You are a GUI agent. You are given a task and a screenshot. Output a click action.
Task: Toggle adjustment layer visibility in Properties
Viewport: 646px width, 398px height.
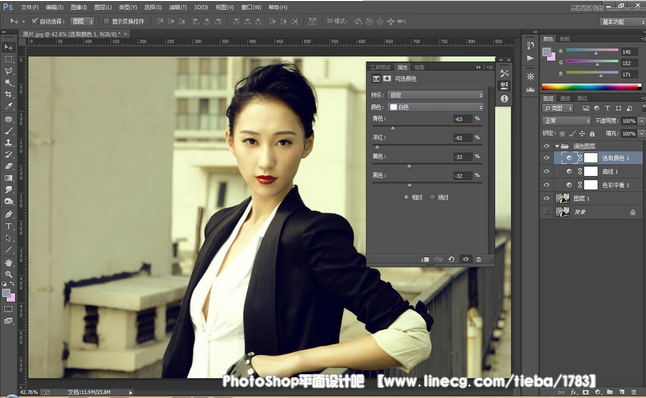466,259
